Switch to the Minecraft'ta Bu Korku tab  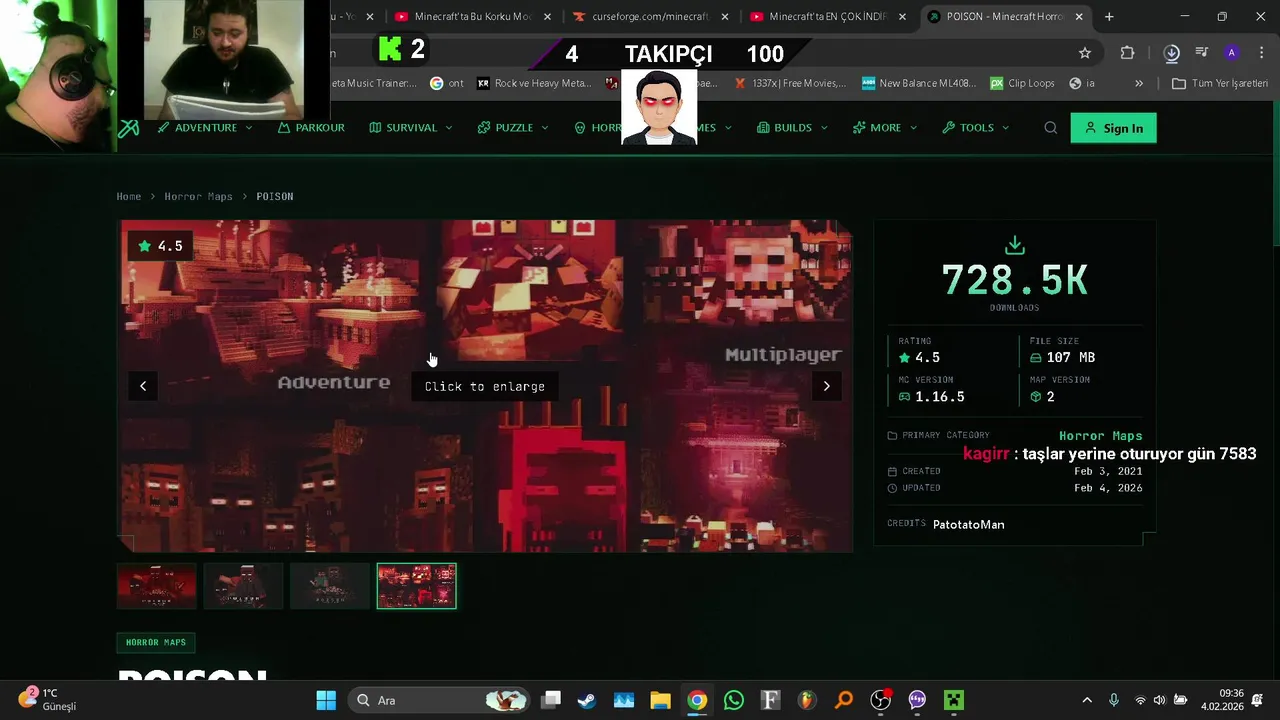point(473,17)
